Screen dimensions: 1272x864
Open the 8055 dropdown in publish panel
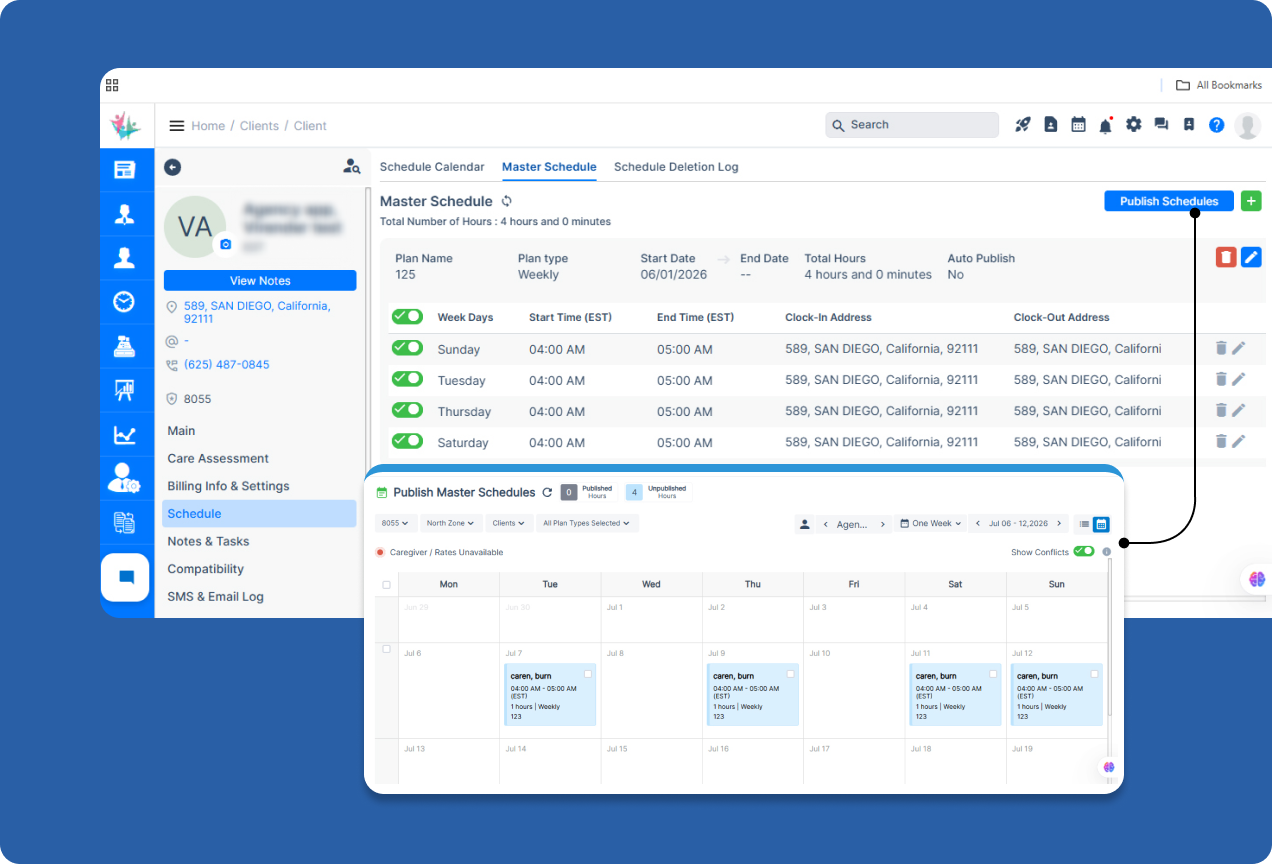click(x=395, y=523)
